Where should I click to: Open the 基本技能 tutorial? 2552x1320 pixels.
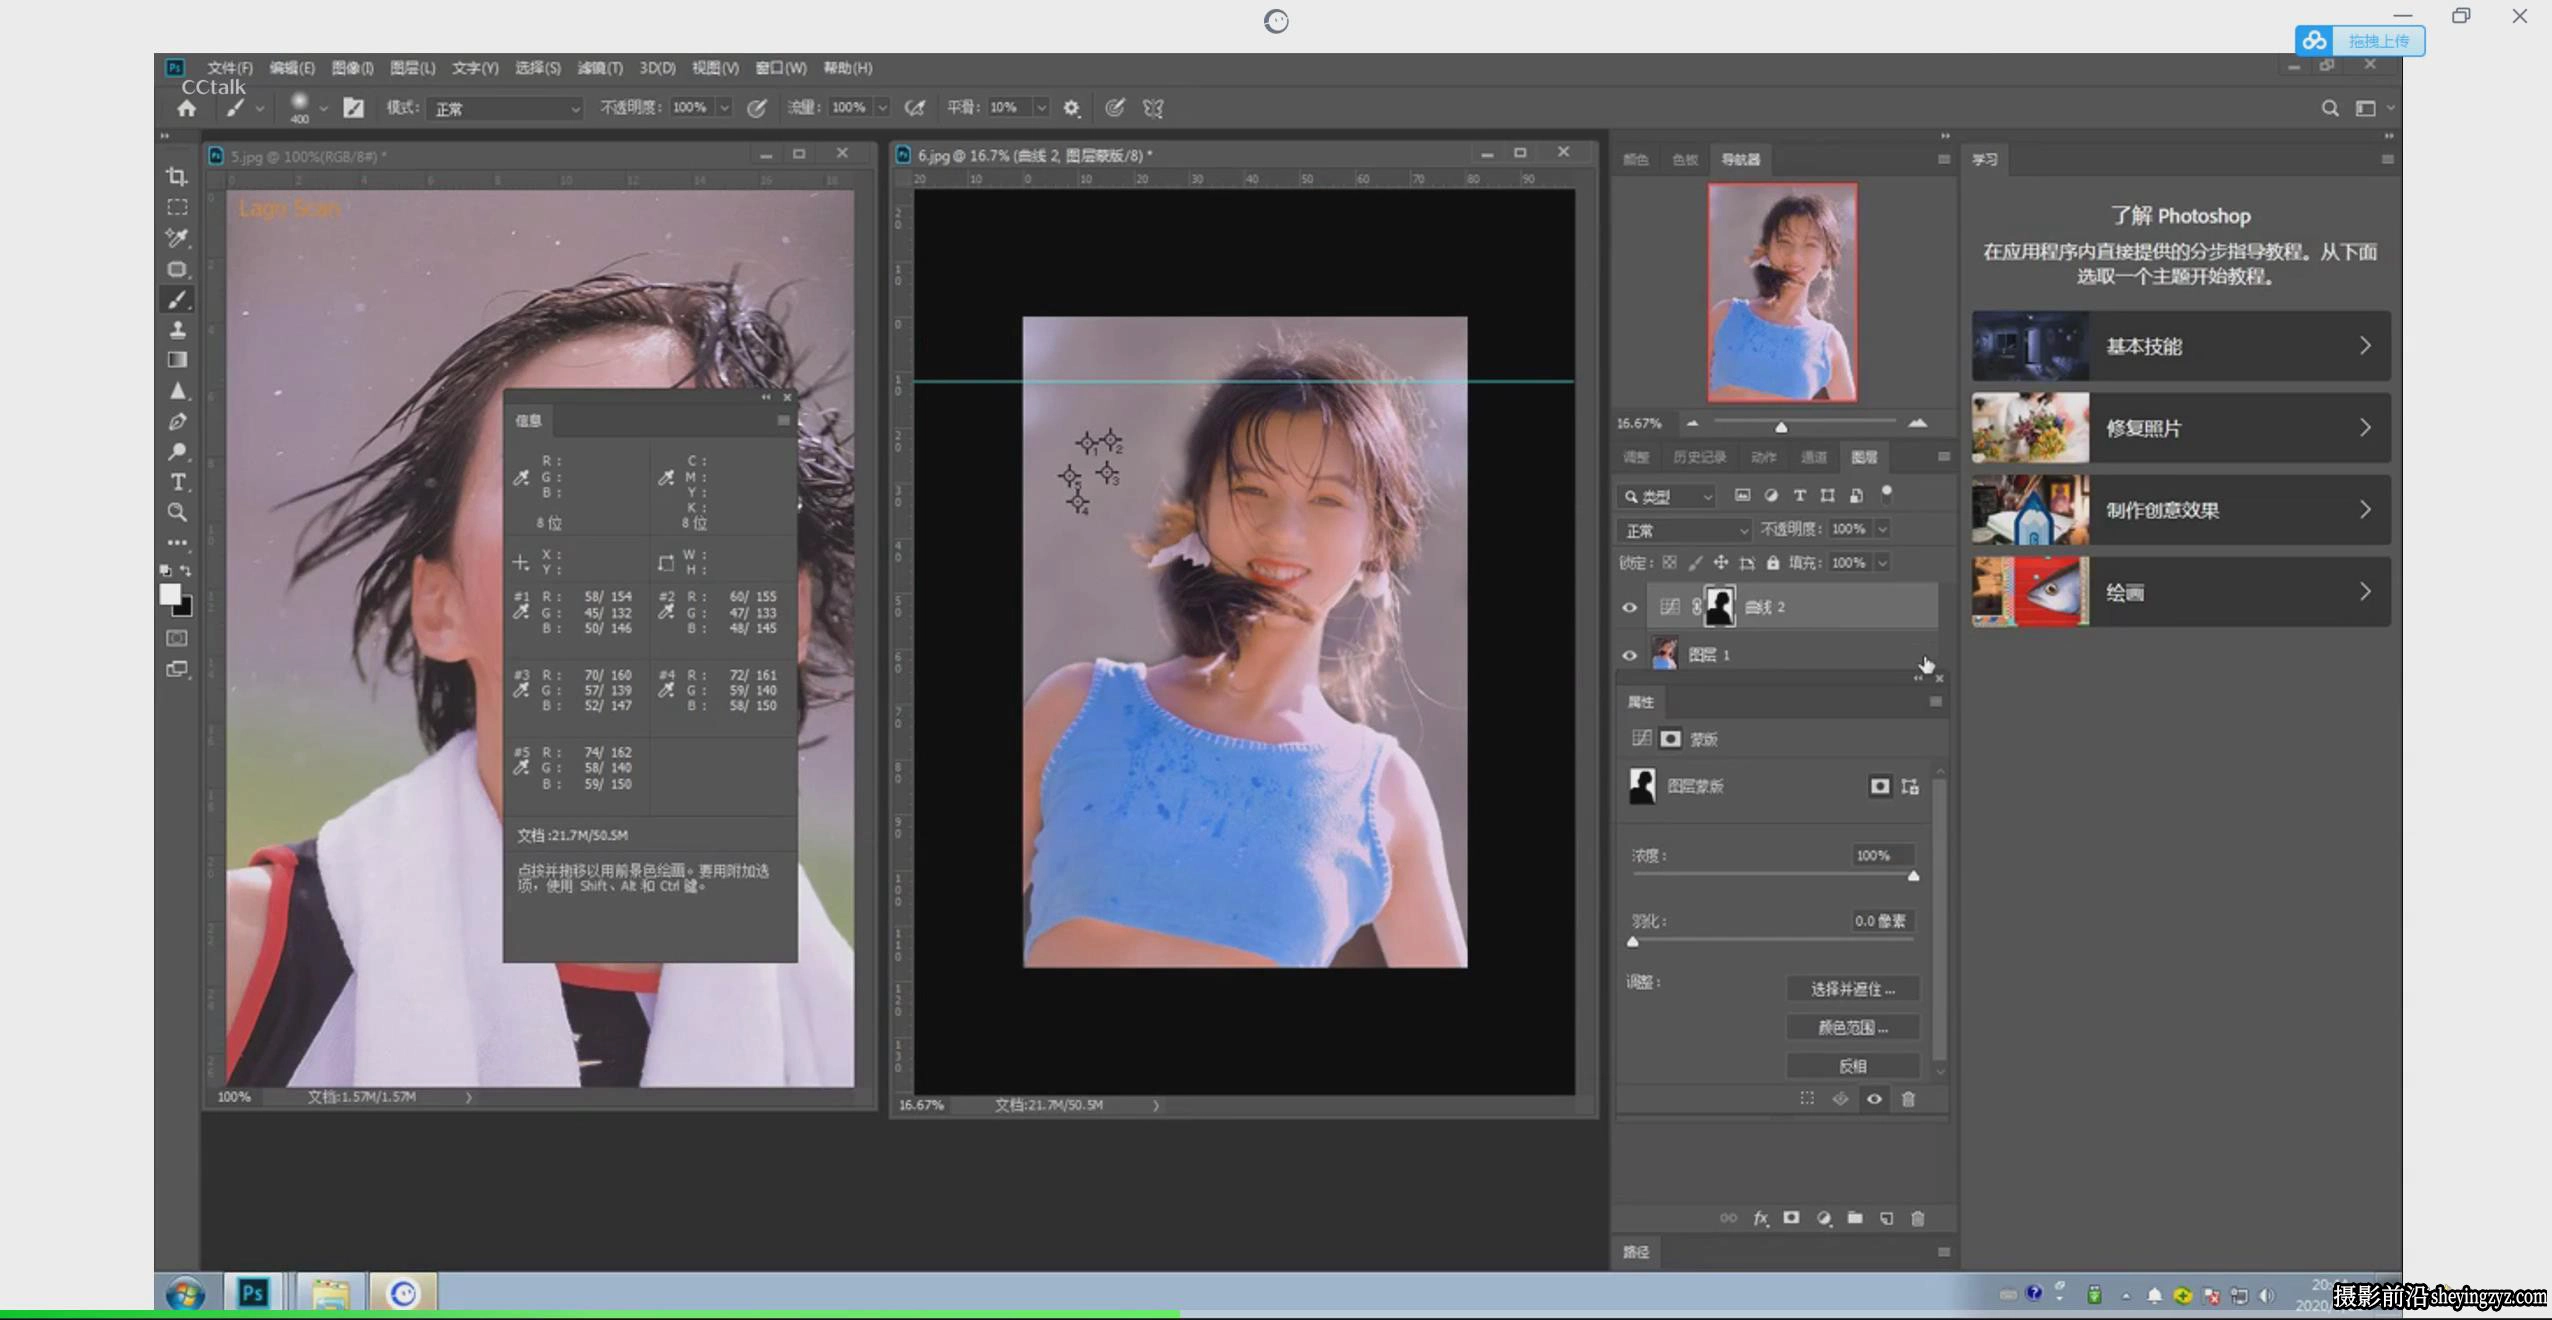point(2181,346)
